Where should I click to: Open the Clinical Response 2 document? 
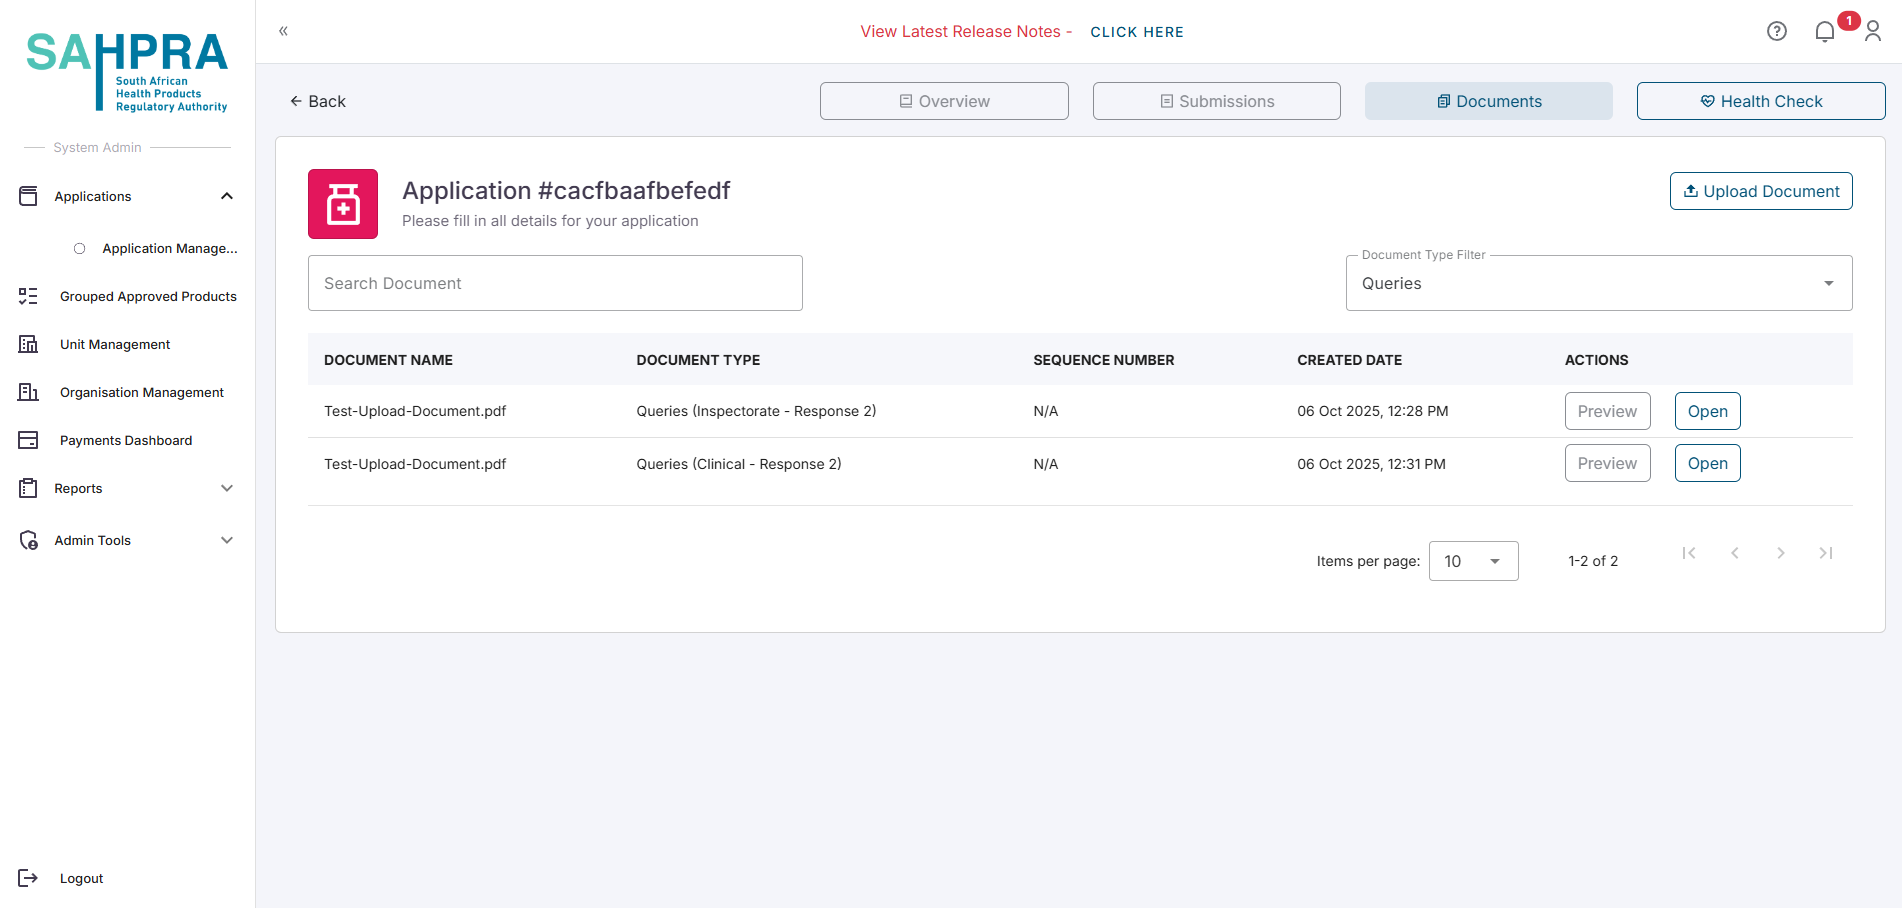tap(1707, 463)
